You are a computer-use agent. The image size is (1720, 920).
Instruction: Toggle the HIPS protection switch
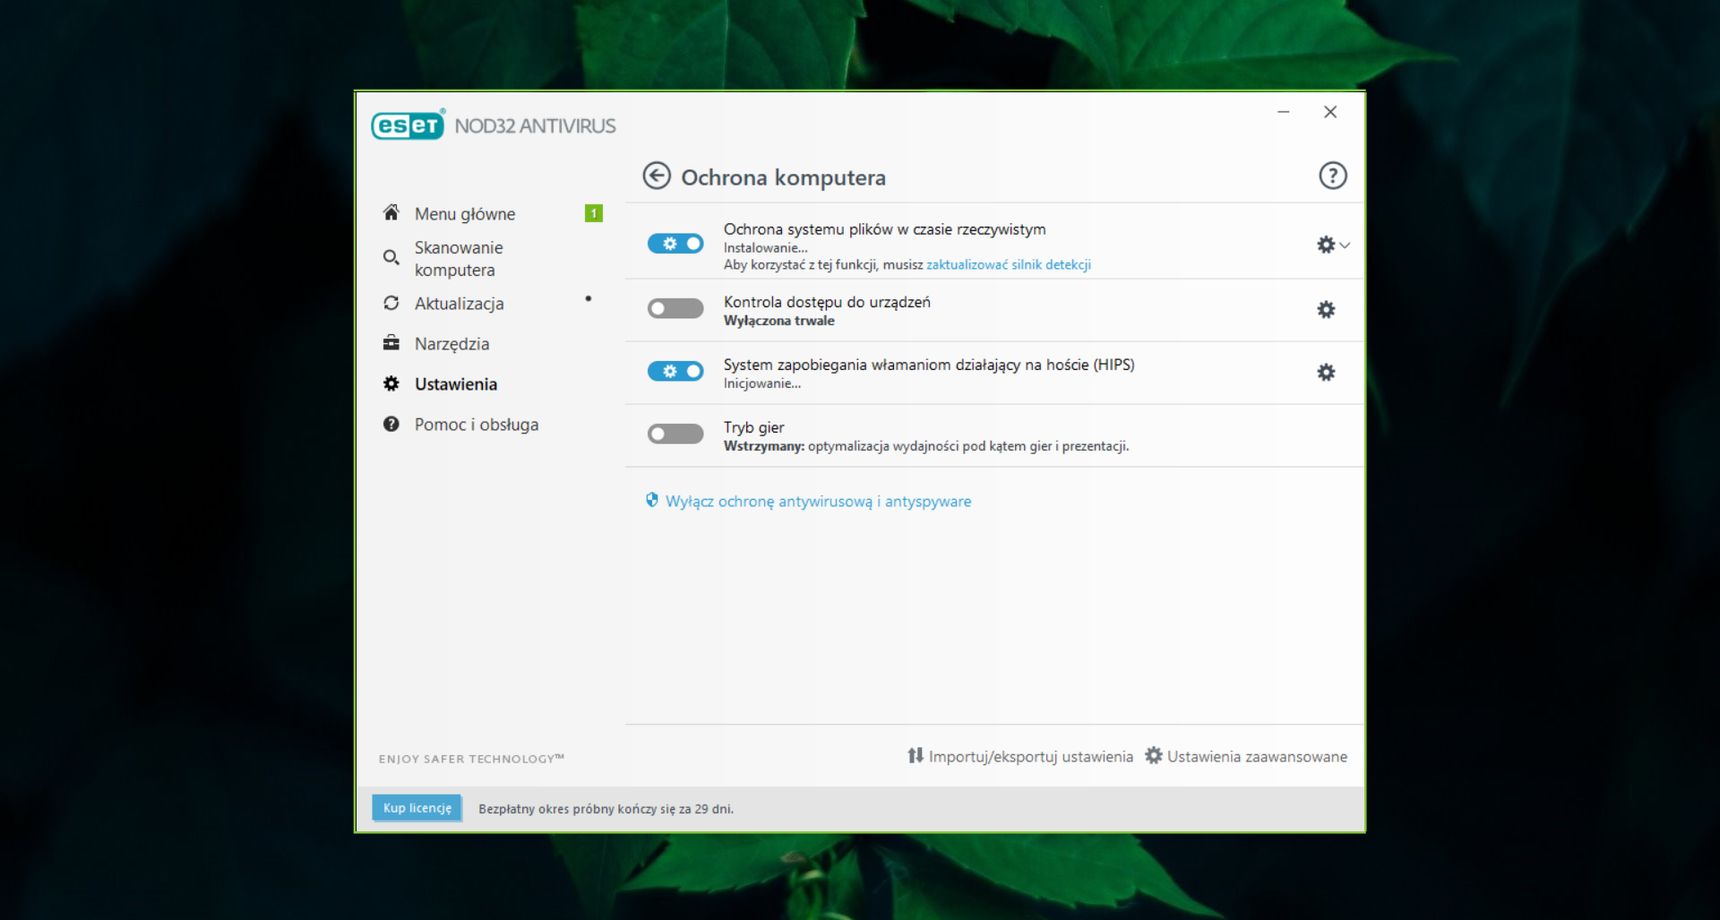click(x=675, y=371)
